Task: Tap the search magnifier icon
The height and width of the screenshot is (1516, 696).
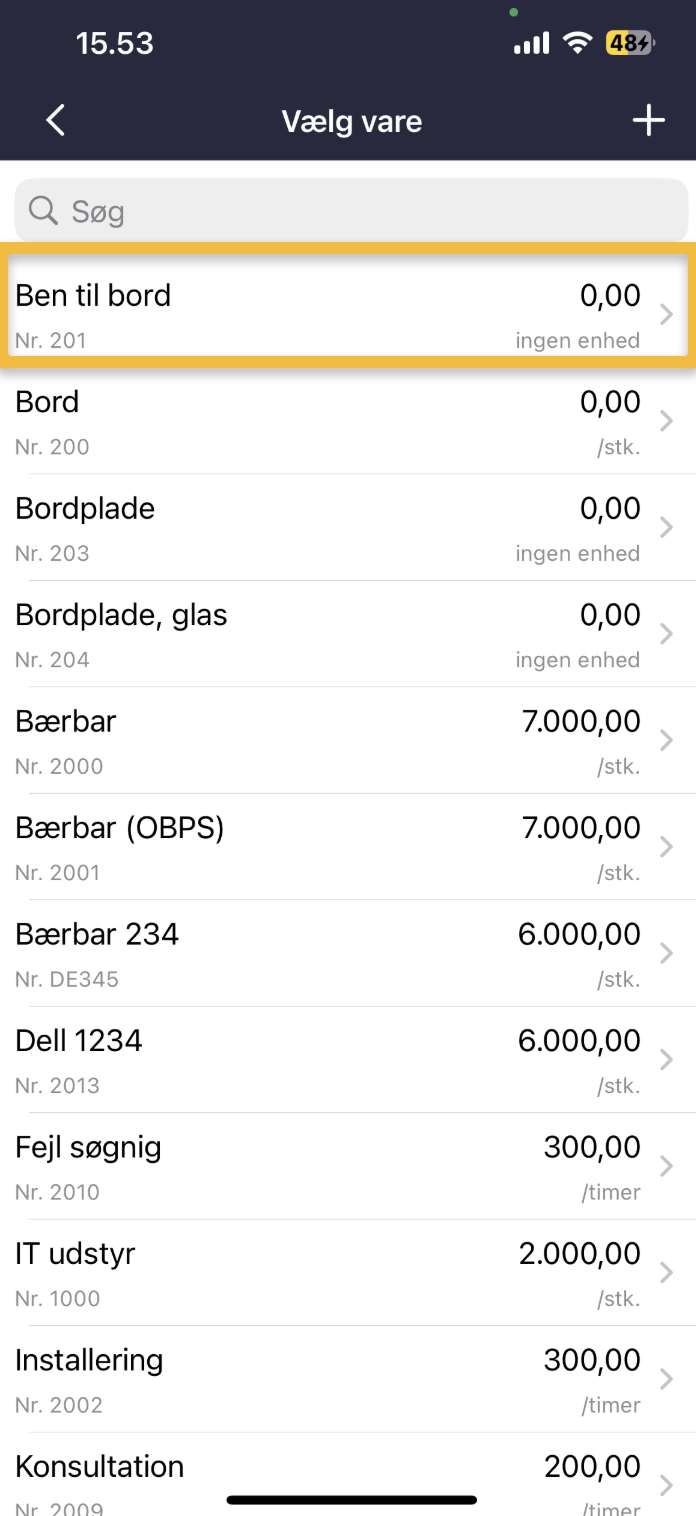Action: 43,211
